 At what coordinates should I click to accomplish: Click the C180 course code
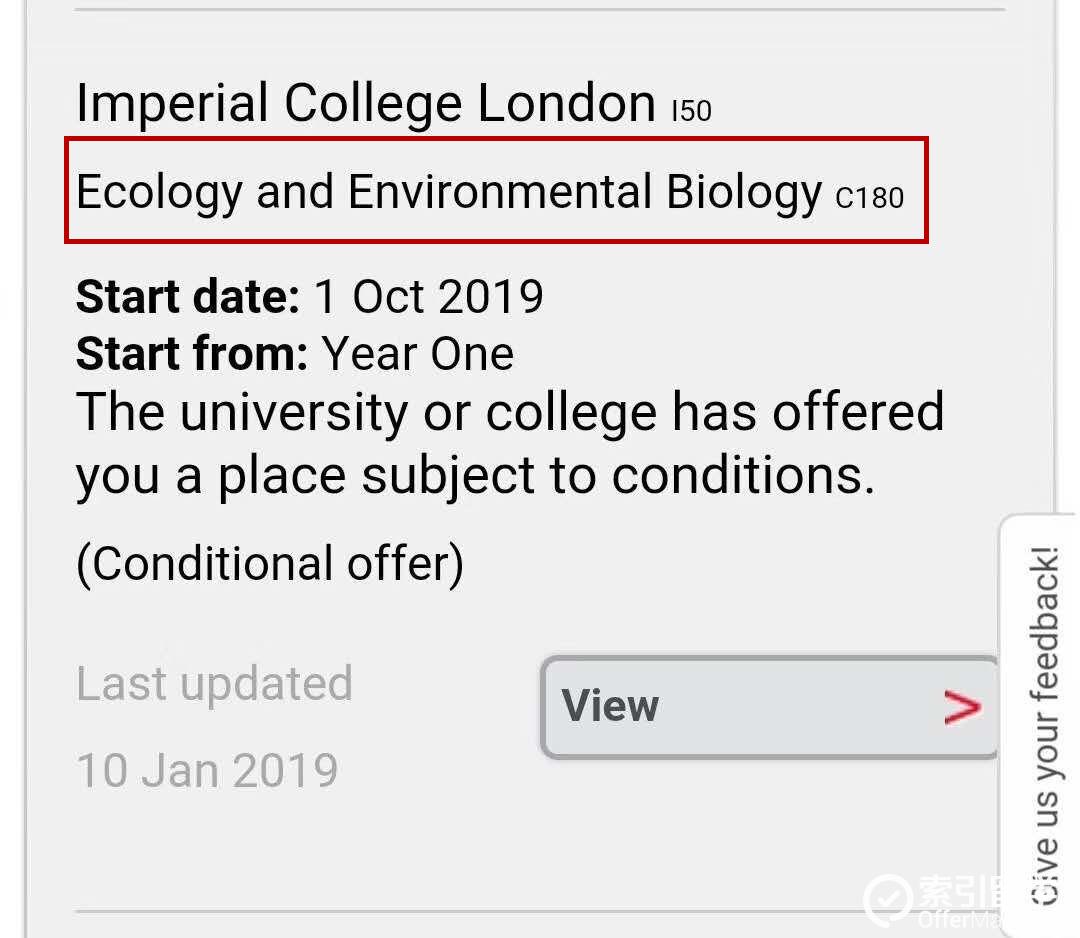coord(869,198)
